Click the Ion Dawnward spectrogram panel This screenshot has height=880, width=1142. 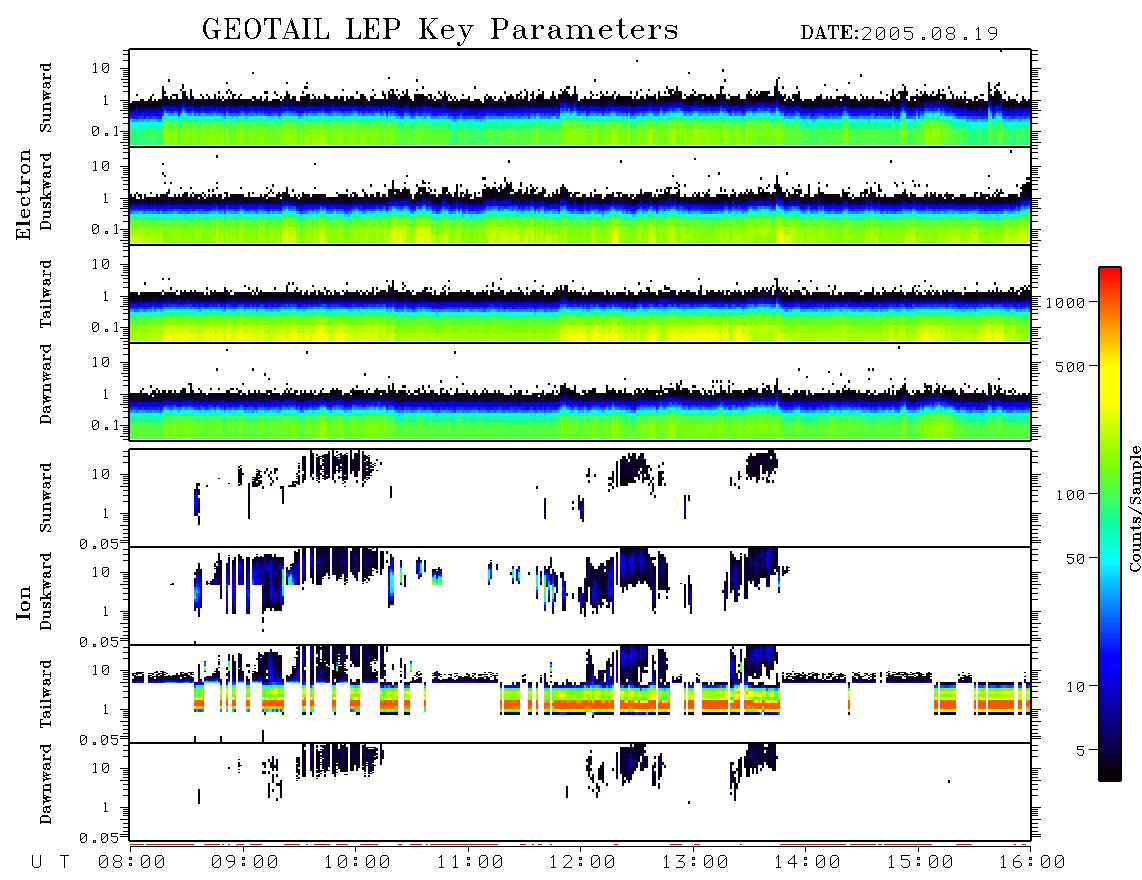pos(580,792)
